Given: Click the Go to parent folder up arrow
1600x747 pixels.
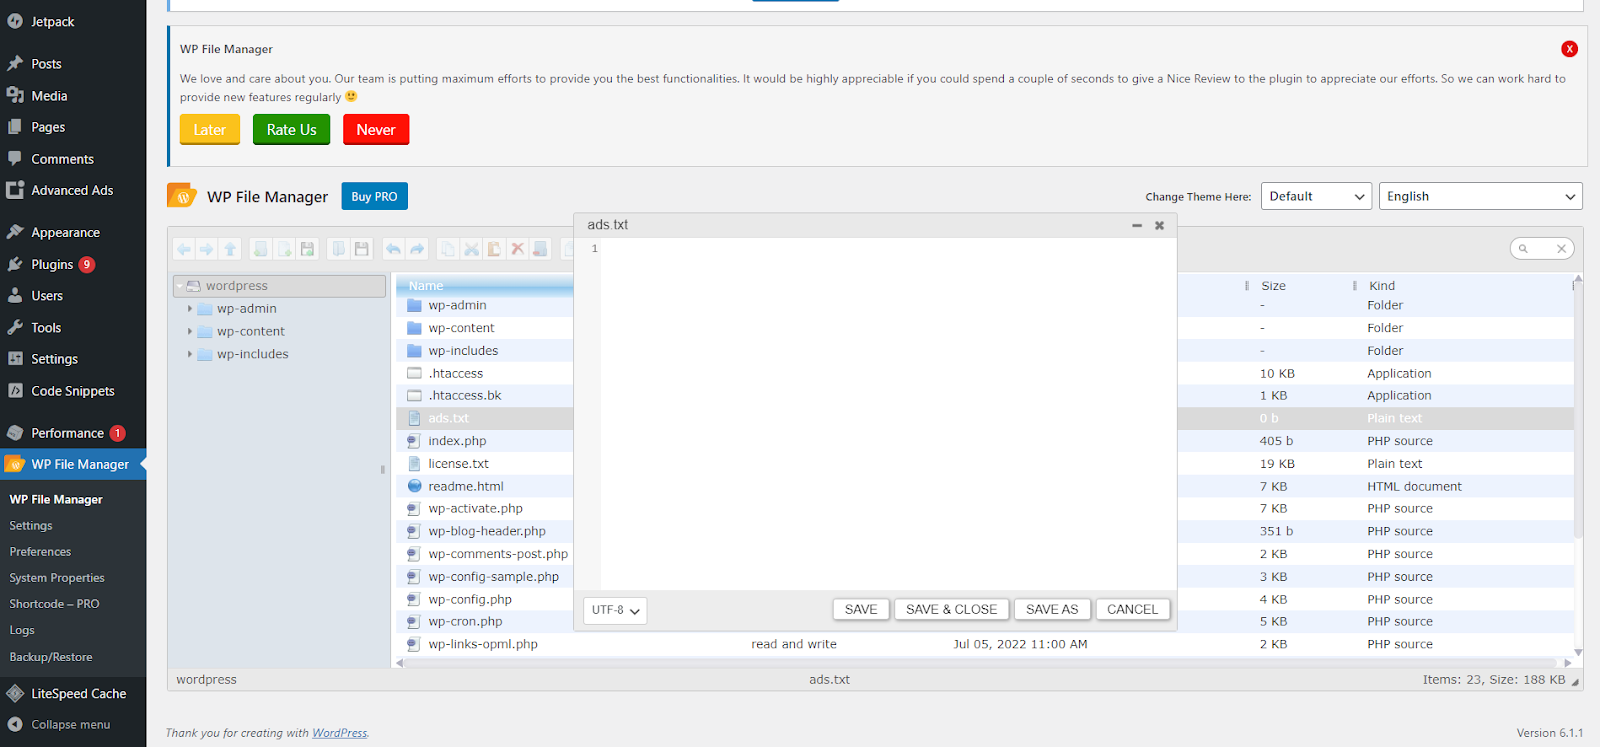Looking at the screenshot, I should click(x=230, y=249).
